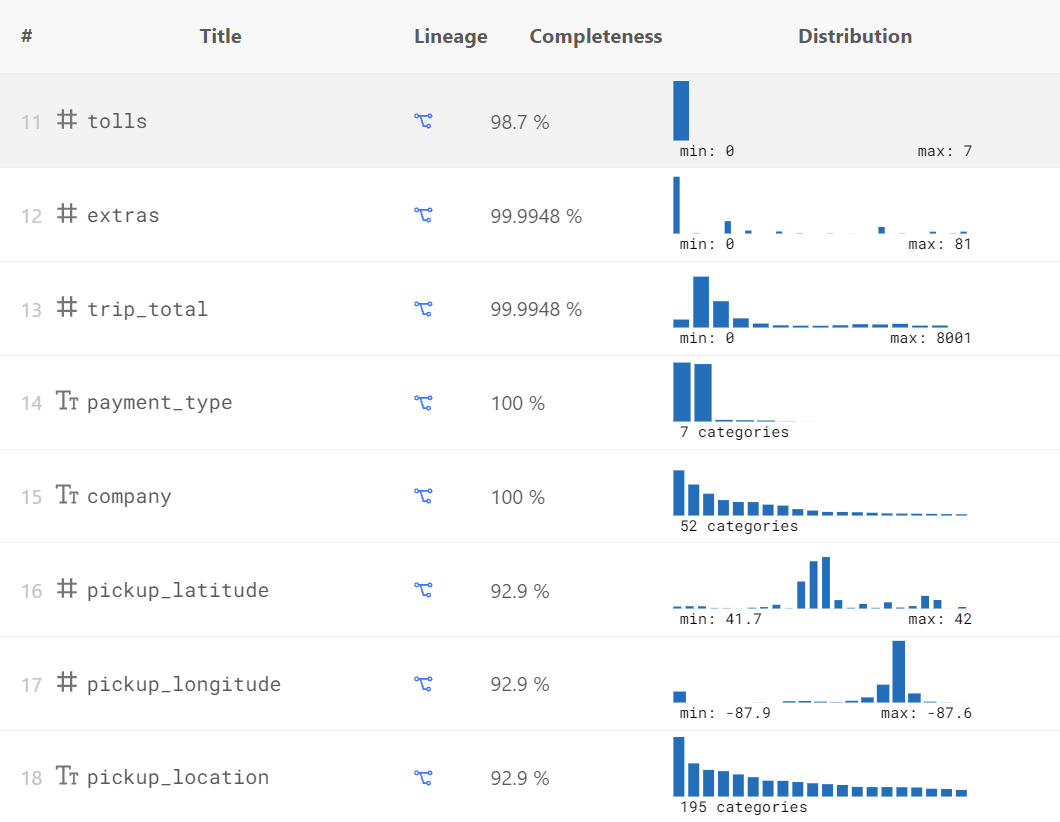
Task: Click the numeric type icon beside trip_total
Action: pyautogui.click(x=66, y=309)
